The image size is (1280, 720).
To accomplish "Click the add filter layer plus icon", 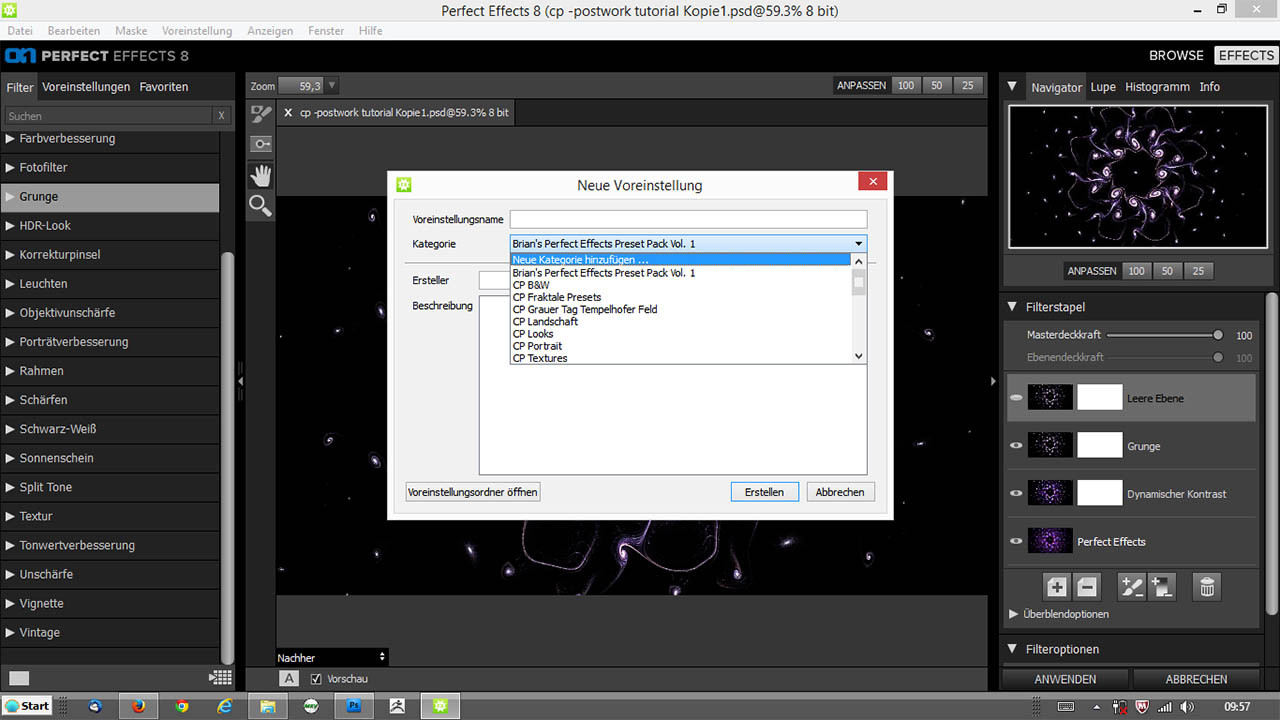I will [x=1057, y=587].
